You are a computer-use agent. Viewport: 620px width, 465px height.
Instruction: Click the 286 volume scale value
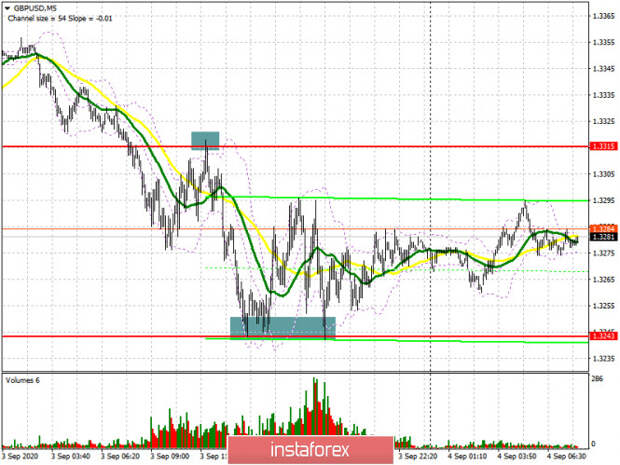599,381
